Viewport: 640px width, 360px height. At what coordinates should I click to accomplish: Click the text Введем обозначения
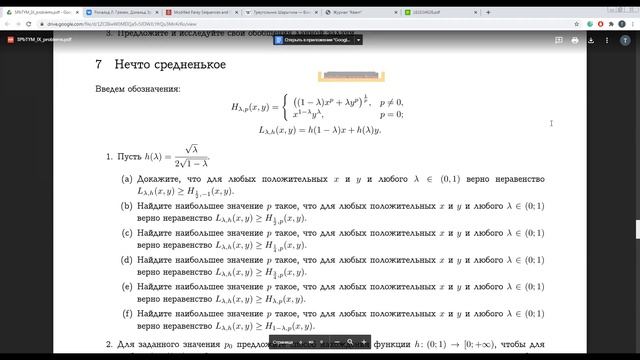click(138, 89)
